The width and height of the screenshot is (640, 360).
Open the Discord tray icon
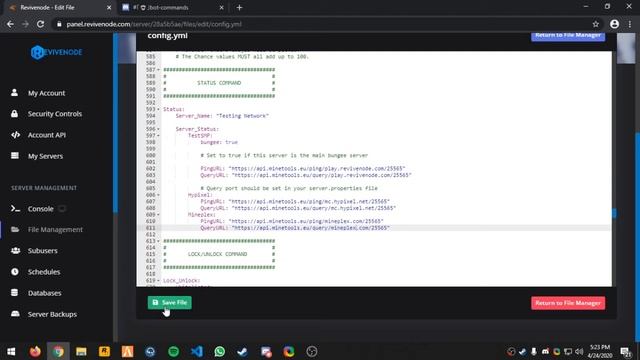point(545,351)
